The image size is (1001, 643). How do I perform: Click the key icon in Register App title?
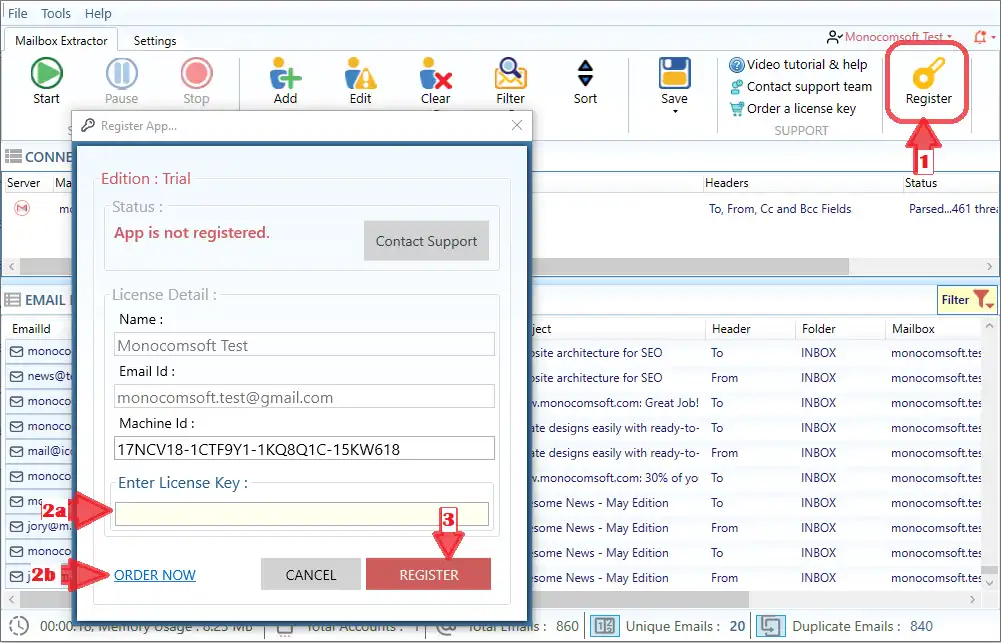pyautogui.click(x=87, y=125)
